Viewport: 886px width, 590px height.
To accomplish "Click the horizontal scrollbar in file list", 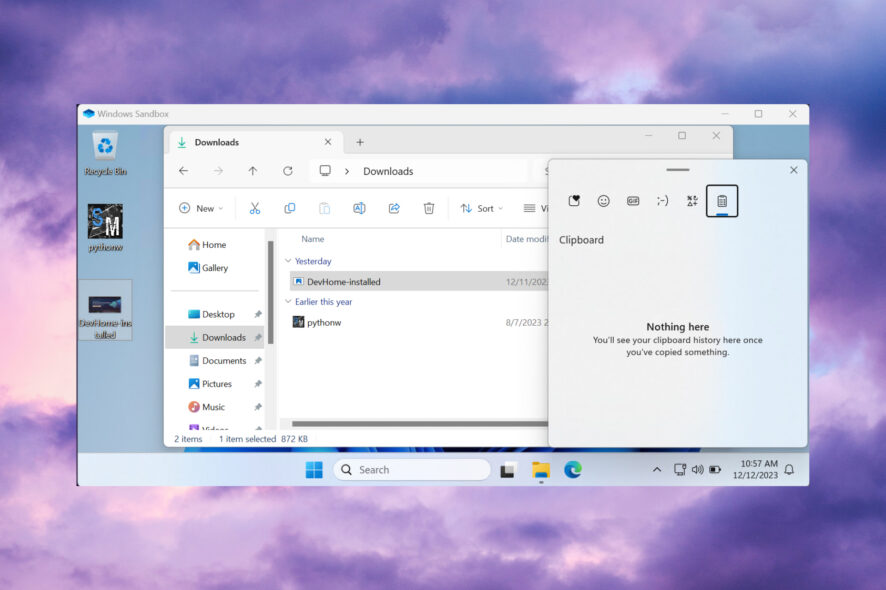I will coord(419,423).
